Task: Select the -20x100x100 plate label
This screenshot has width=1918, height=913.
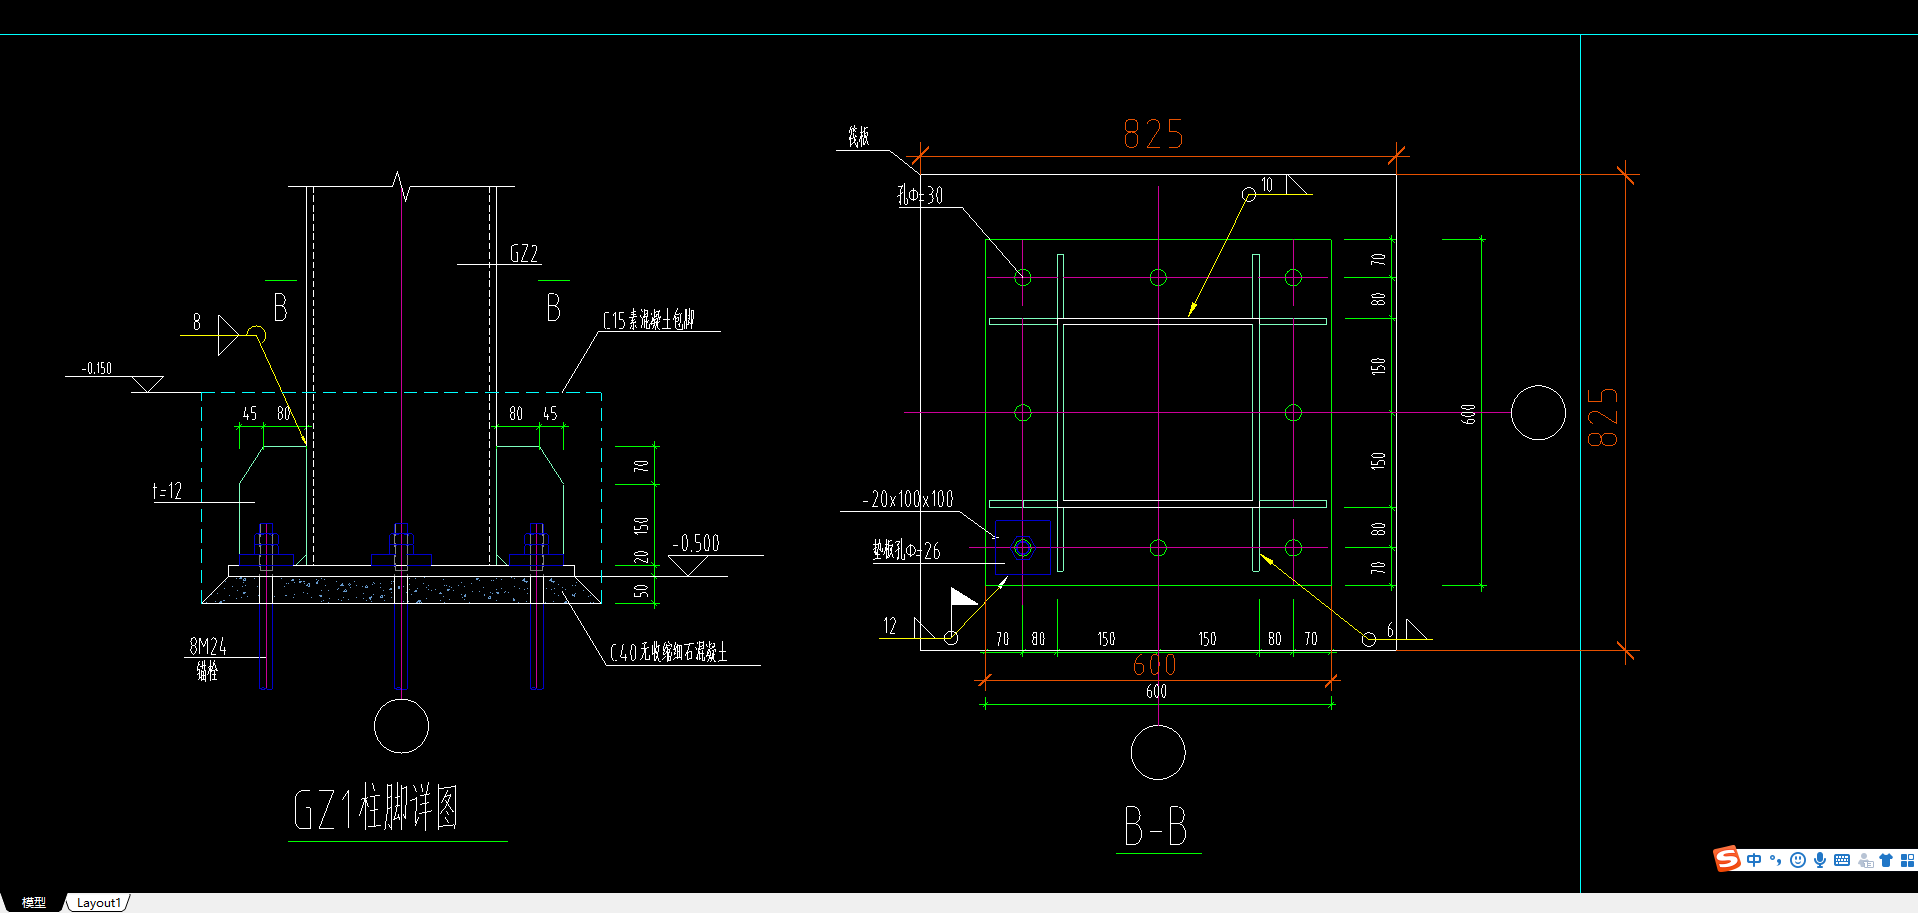Action: [x=908, y=499]
